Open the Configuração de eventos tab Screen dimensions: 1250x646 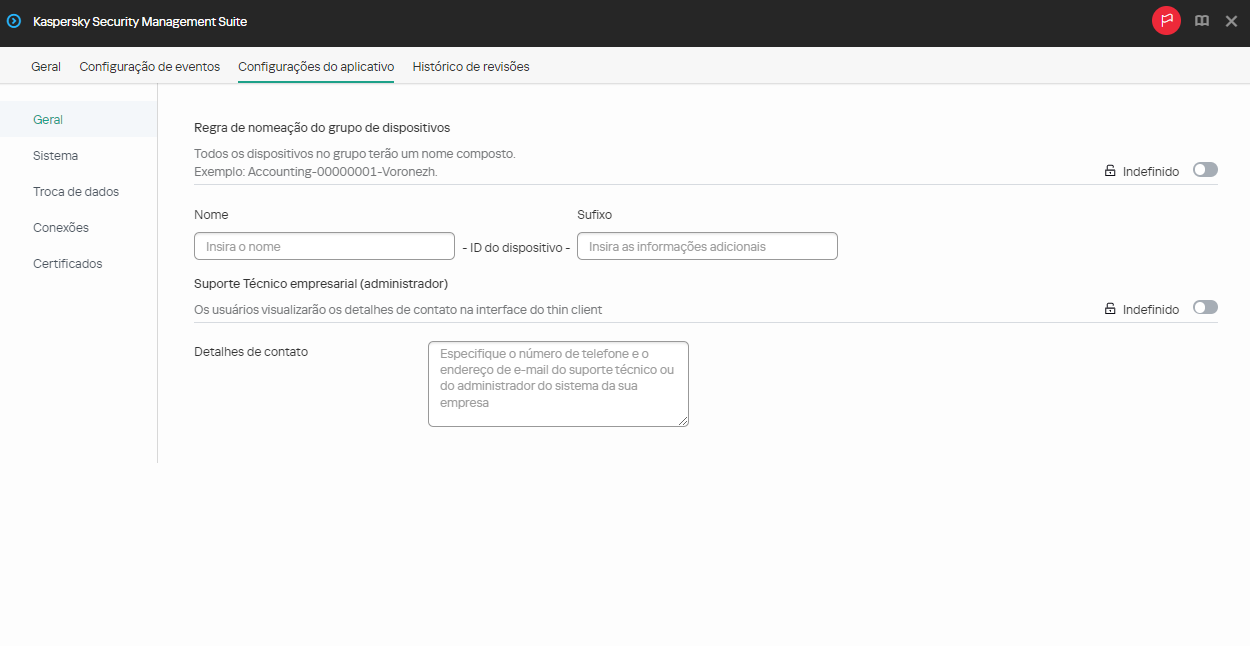[x=150, y=66]
